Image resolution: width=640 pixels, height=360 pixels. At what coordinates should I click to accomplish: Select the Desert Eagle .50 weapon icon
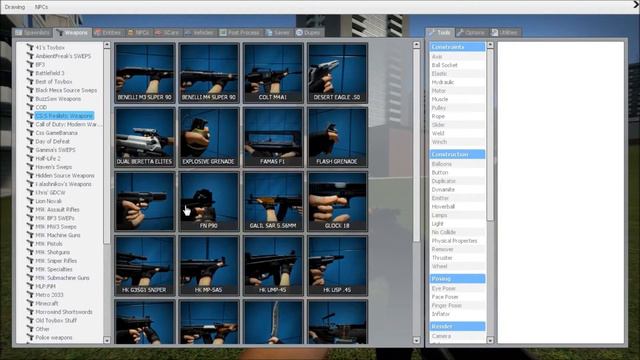click(337, 73)
